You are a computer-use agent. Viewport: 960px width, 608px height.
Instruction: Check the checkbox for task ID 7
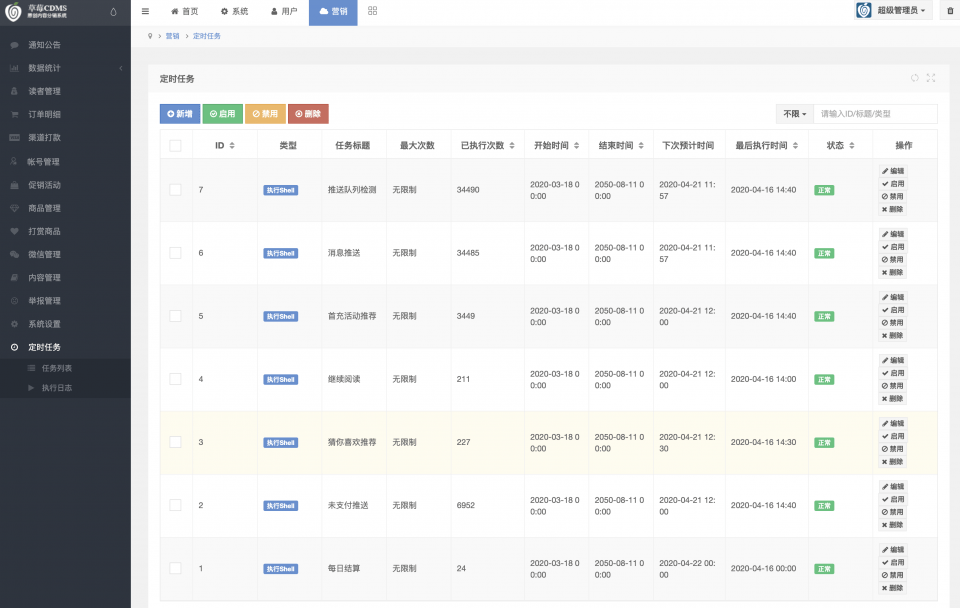[175, 190]
